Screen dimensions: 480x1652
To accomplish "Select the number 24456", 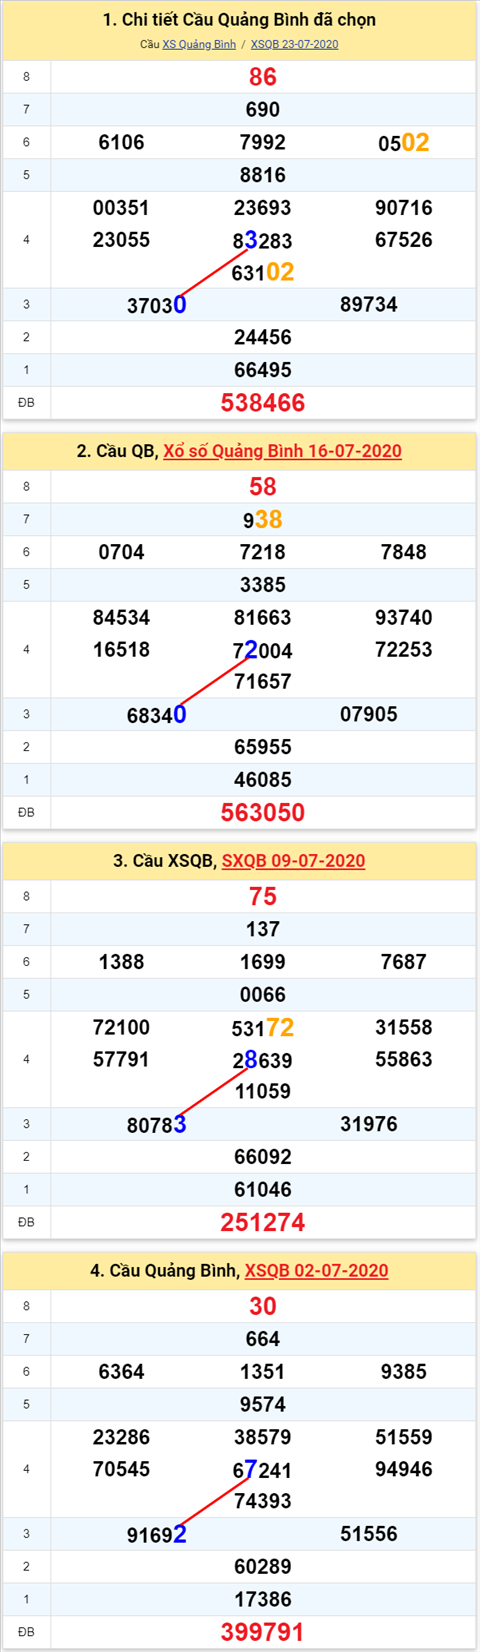I will [x=263, y=338].
